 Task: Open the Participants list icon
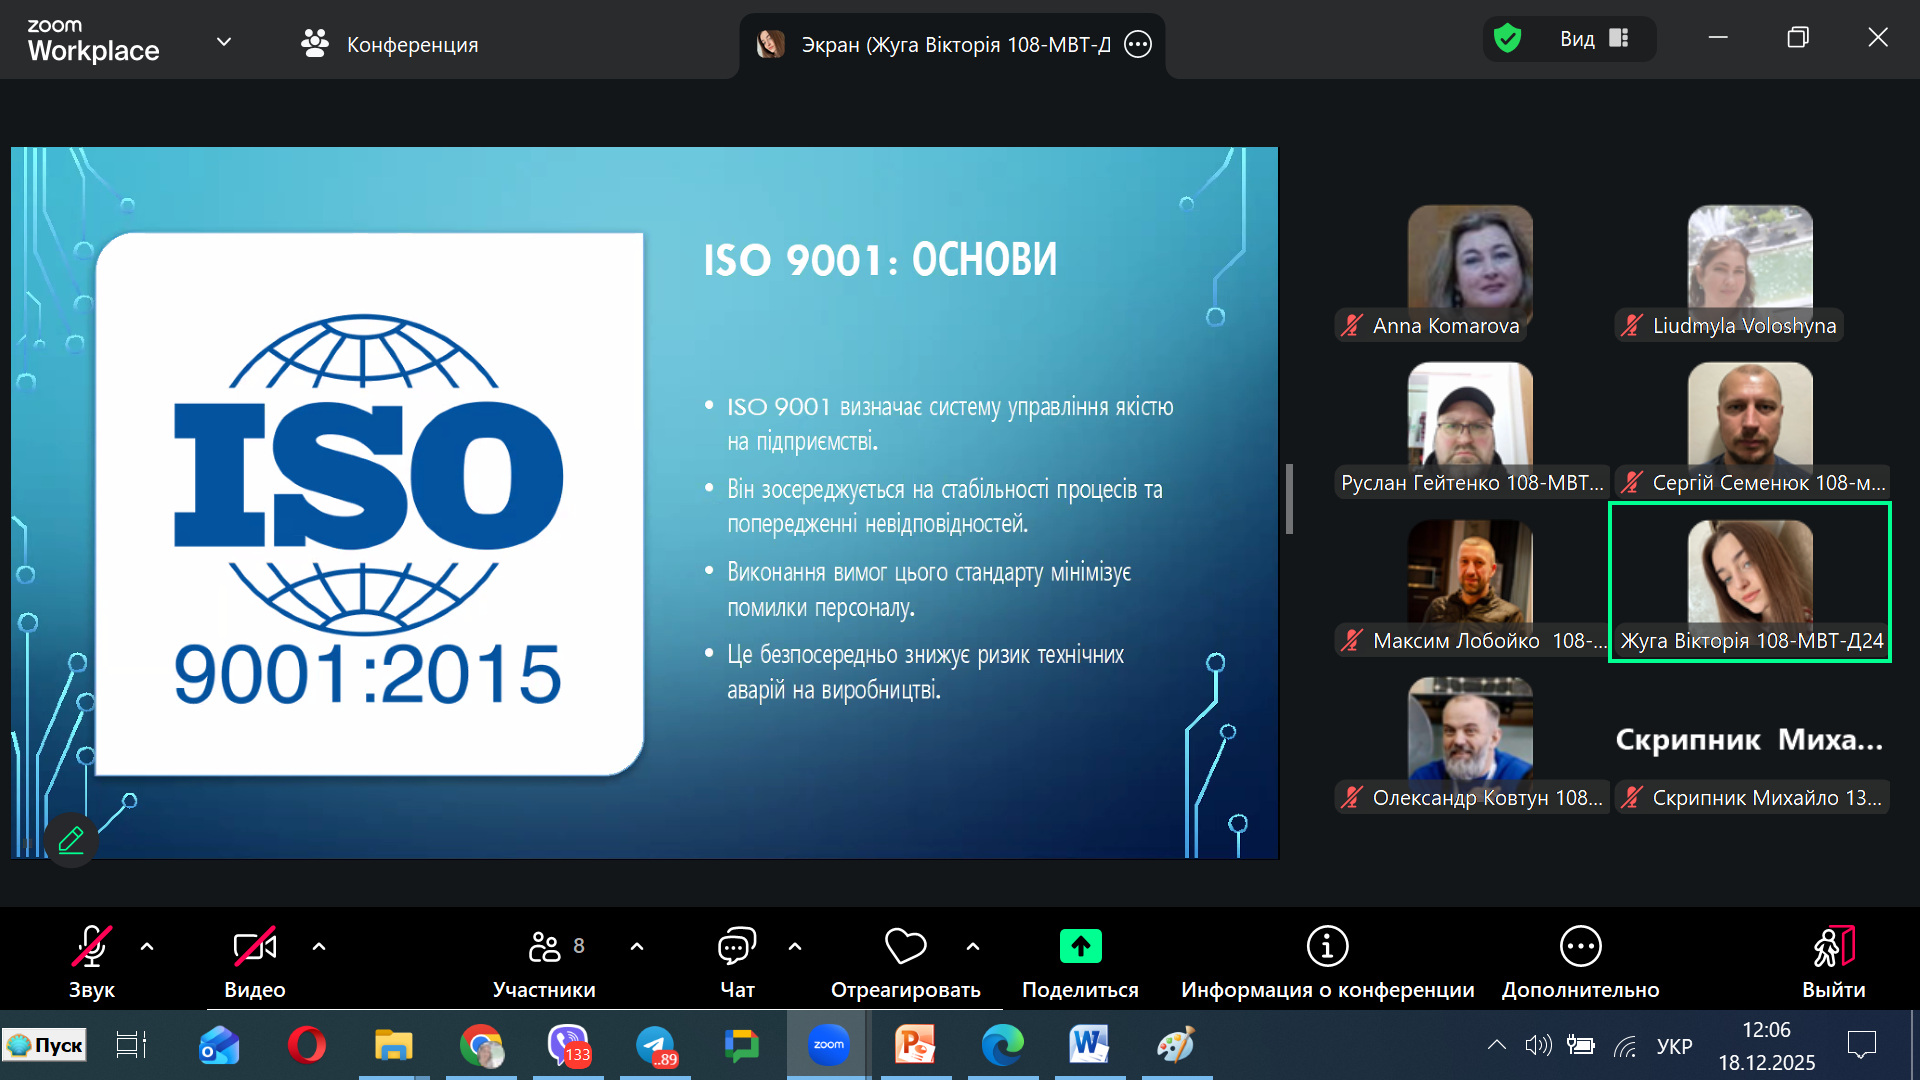[545, 946]
